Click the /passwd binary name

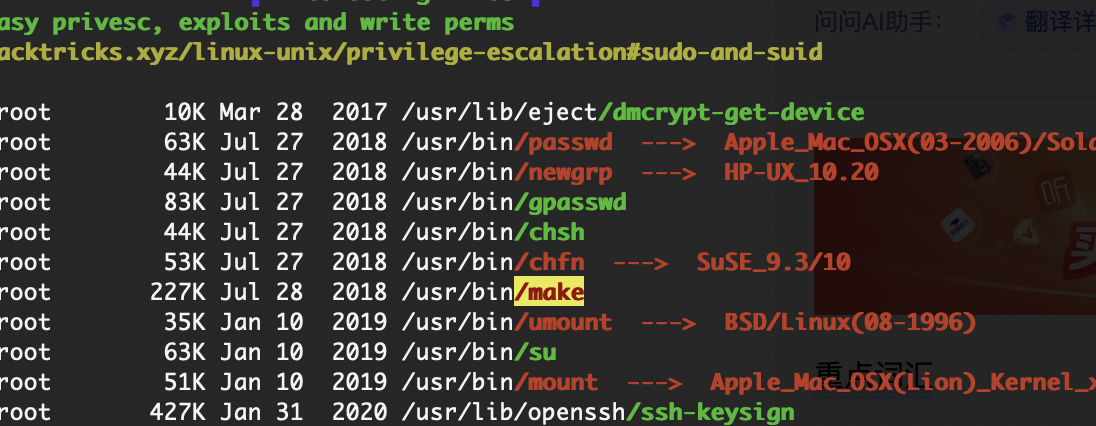click(563, 143)
